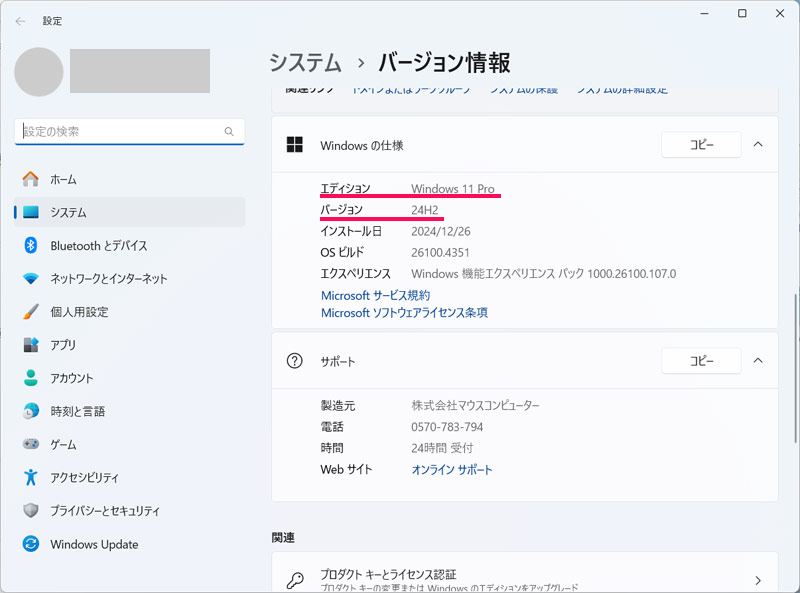Viewport: 800px width, 593px height.
Task: Click the ホーム house icon
Action: (31, 179)
